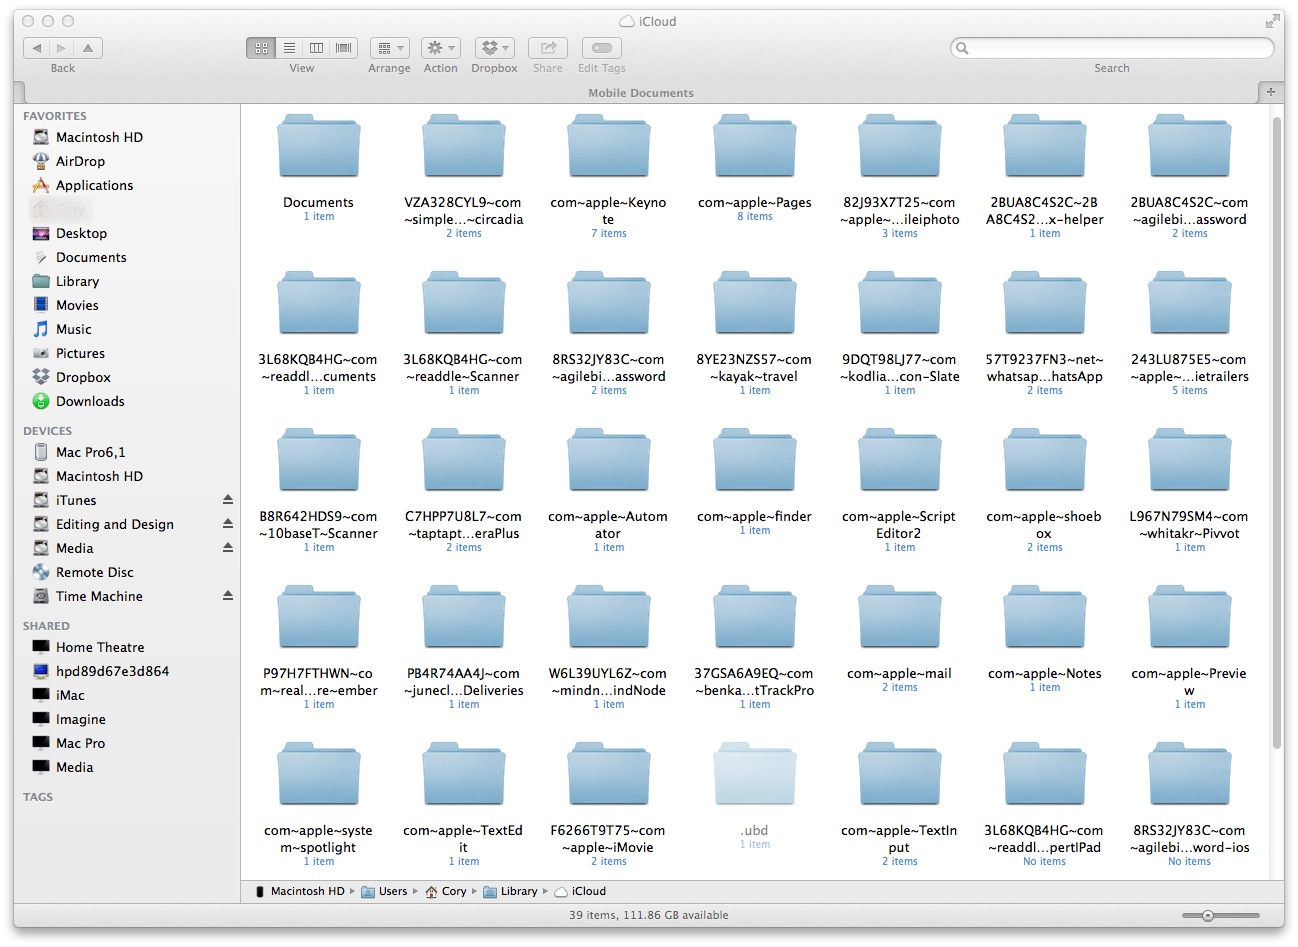Image resolution: width=1298 pixels, height=947 pixels.
Task: Open the Dropbox toolbar menu
Action: point(494,48)
